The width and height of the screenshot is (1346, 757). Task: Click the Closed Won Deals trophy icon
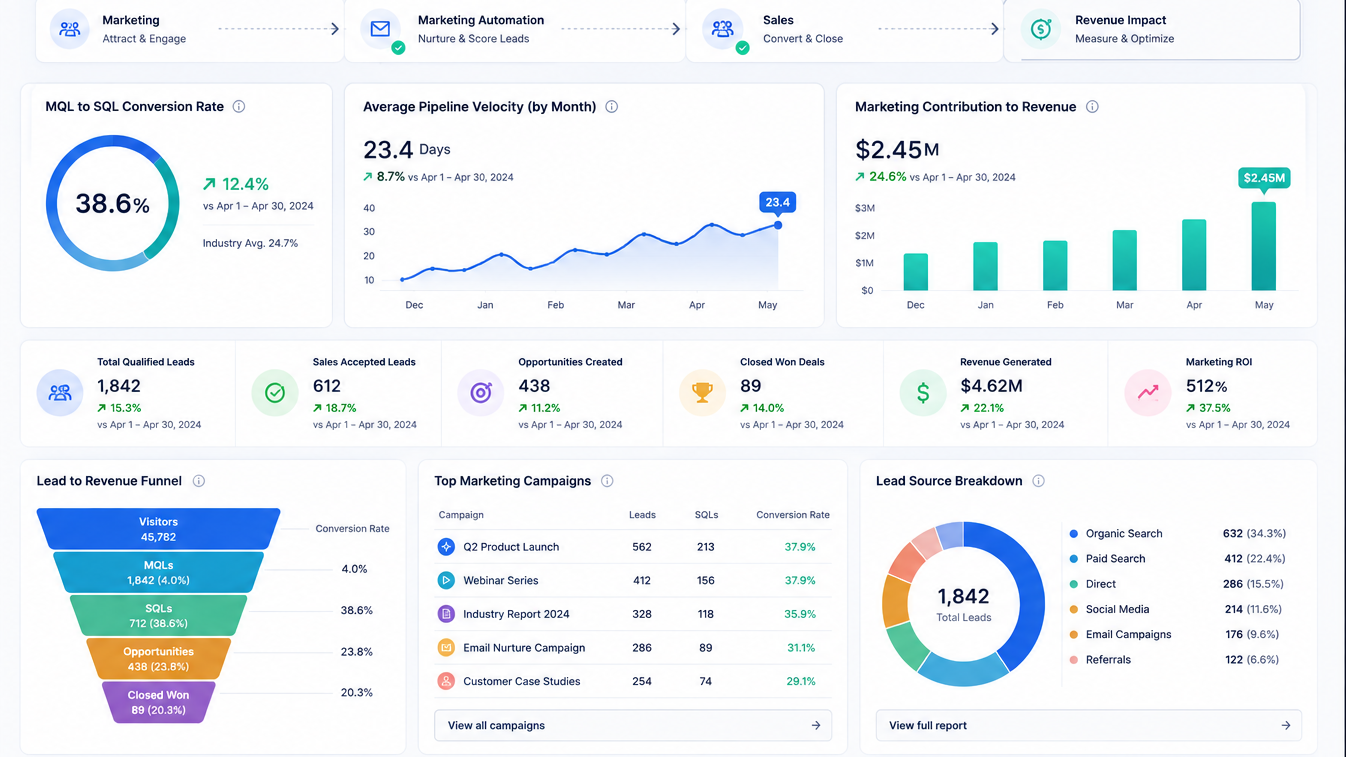pyautogui.click(x=702, y=393)
